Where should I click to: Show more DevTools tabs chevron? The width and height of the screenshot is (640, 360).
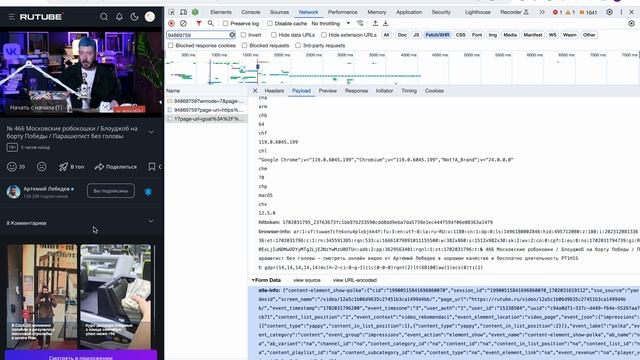coord(542,12)
